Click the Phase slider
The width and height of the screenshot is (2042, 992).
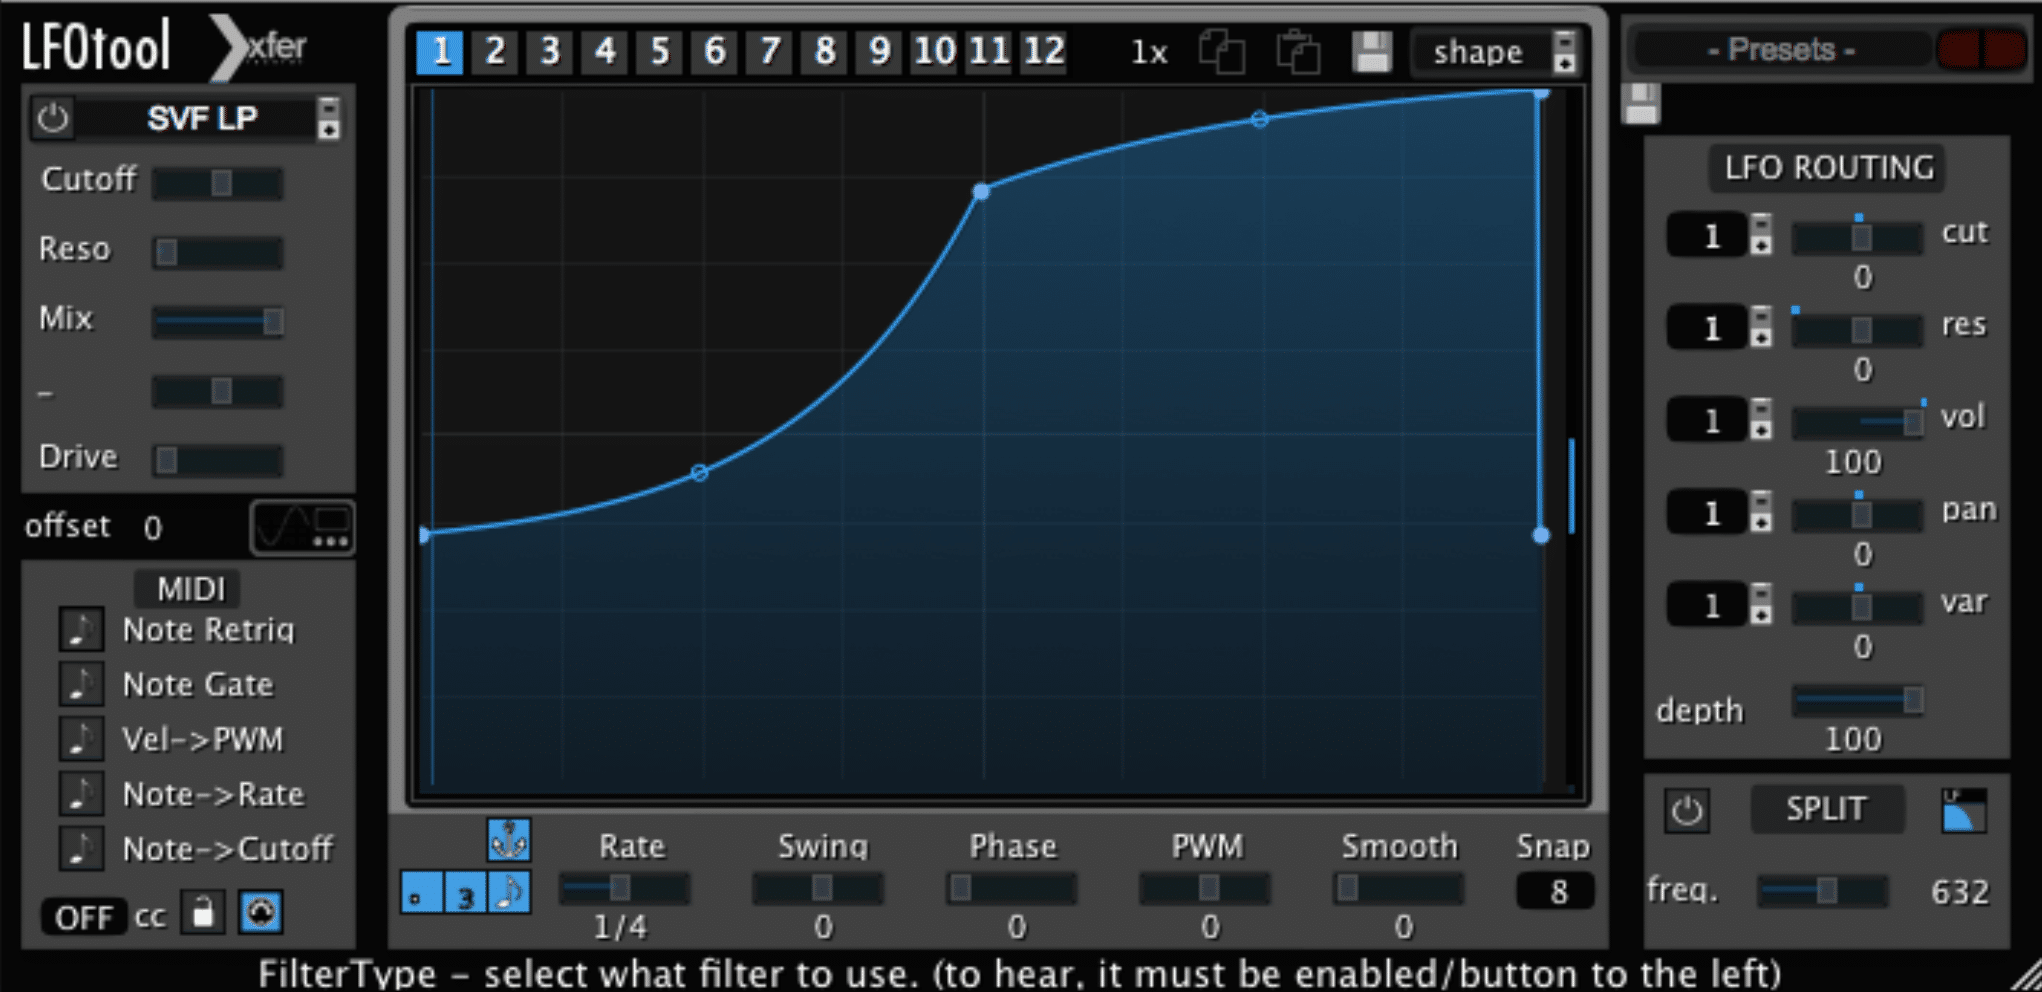tap(1012, 888)
